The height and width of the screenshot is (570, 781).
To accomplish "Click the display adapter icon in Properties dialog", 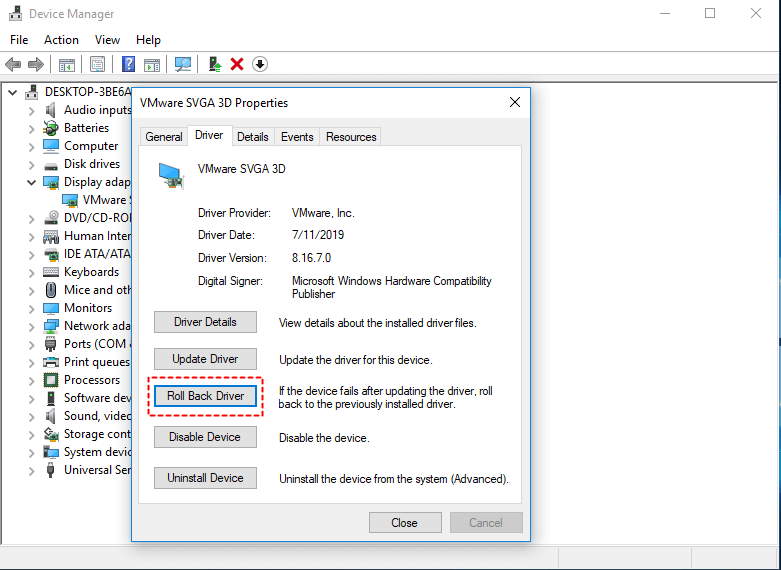I will click(171, 175).
